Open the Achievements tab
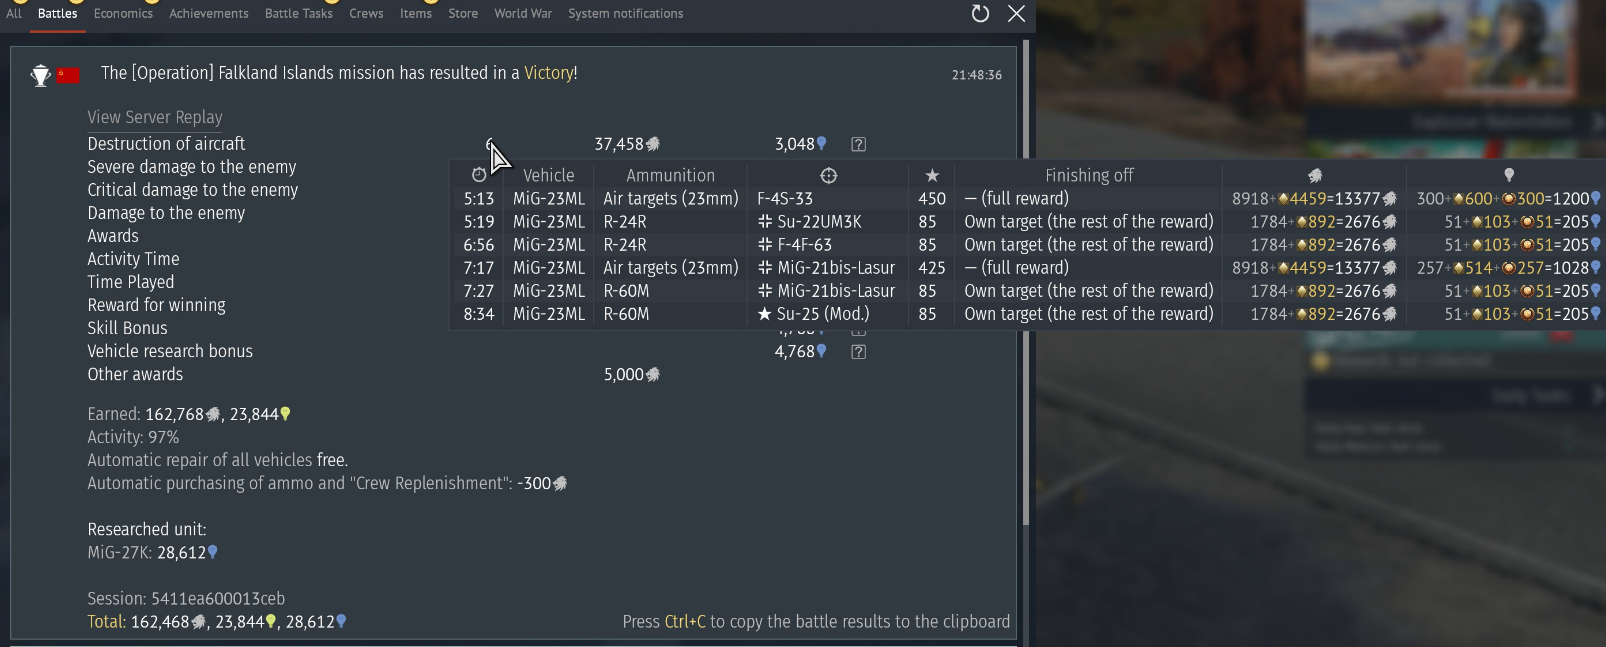Image resolution: width=1606 pixels, height=647 pixels. [209, 14]
